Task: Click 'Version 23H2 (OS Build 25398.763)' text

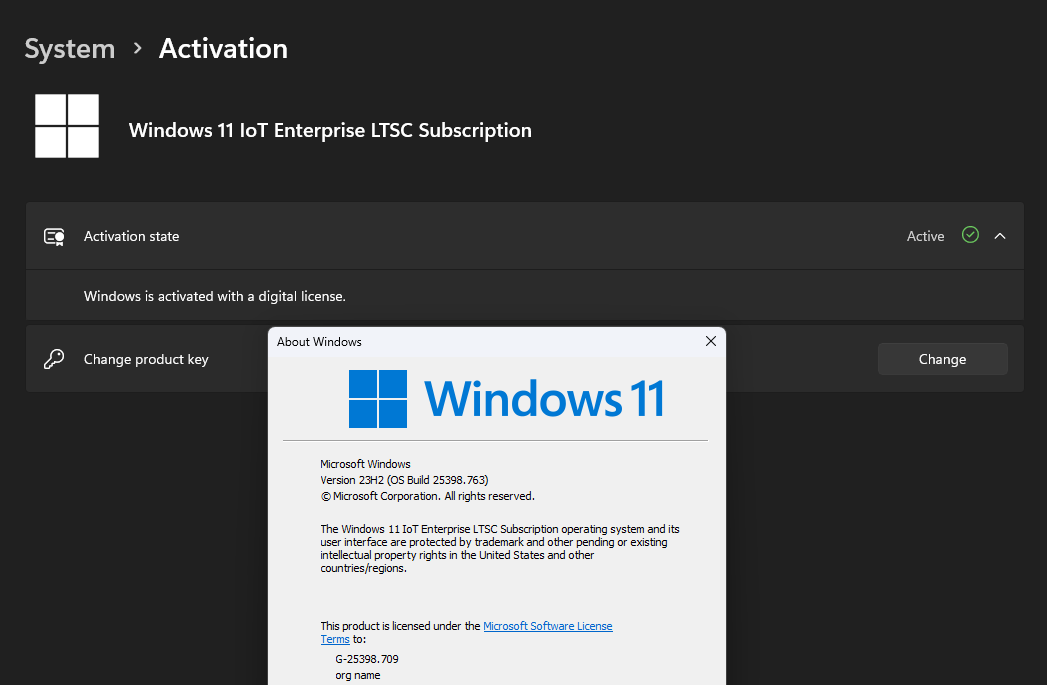Action: pyautogui.click(x=404, y=480)
